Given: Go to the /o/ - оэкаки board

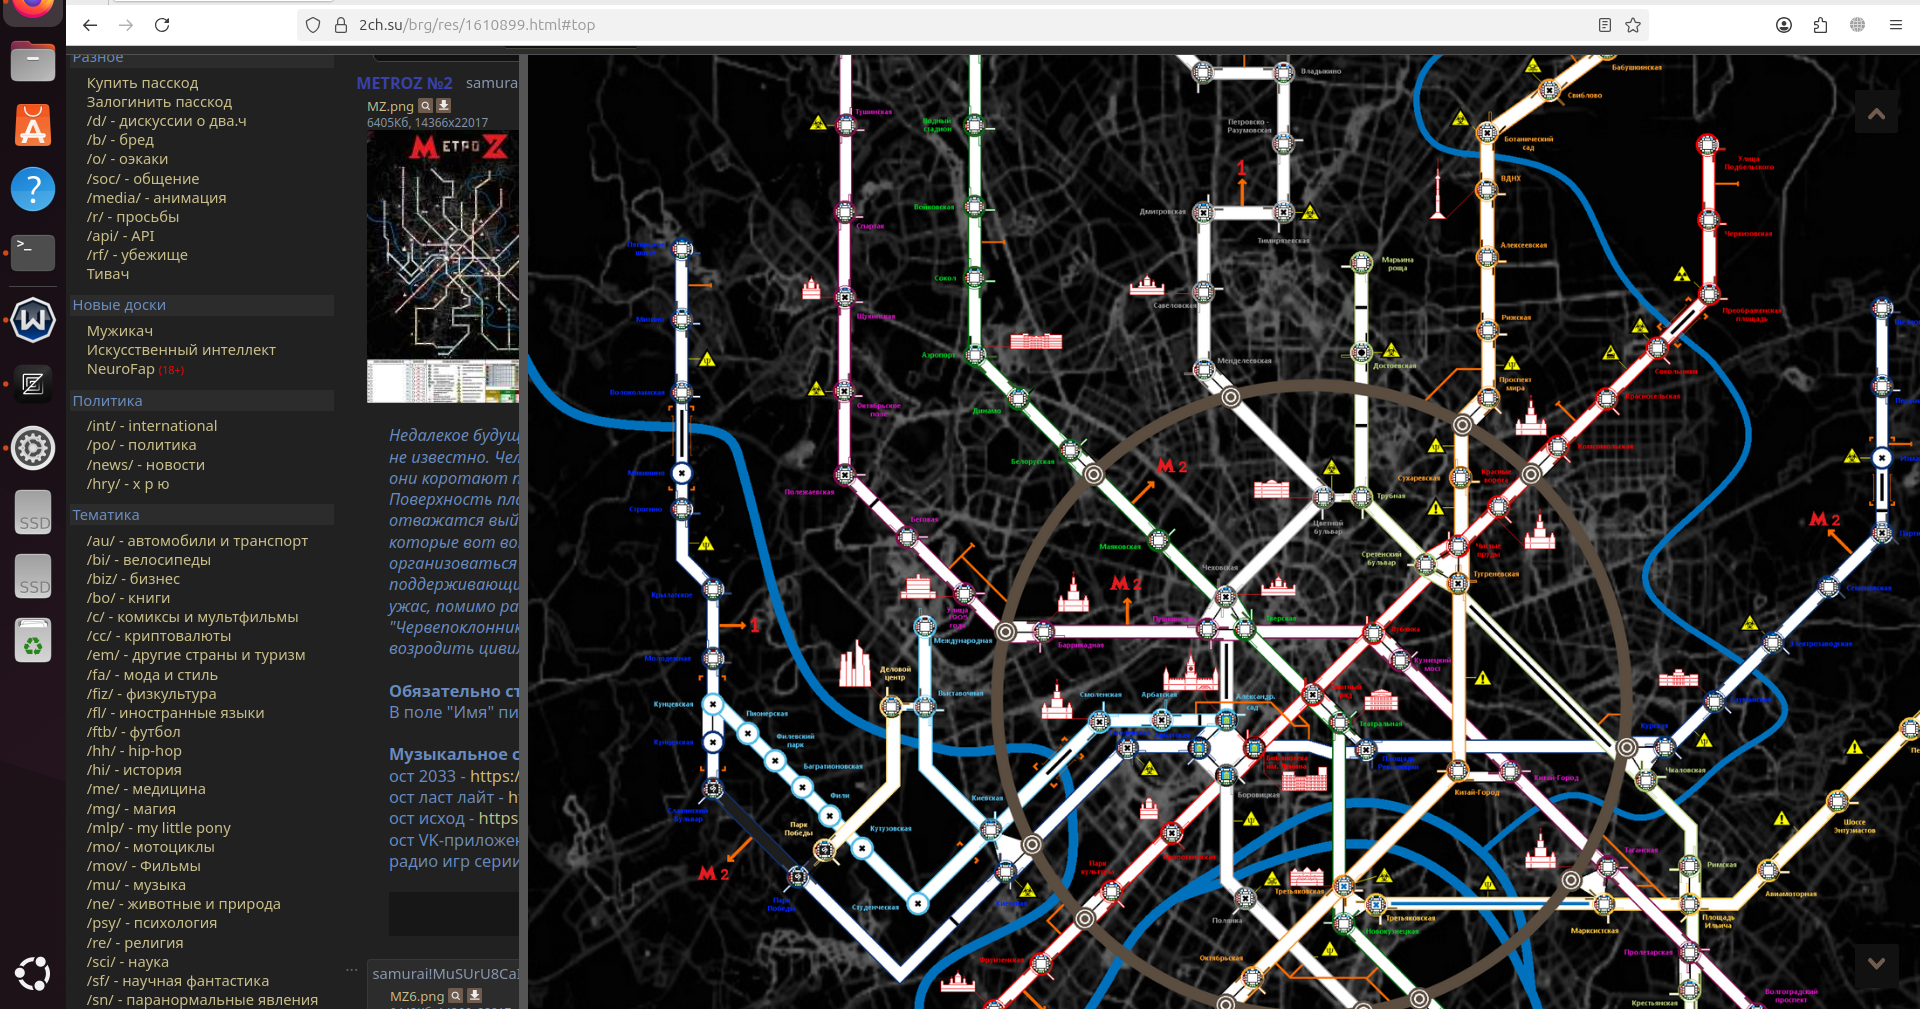Looking at the screenshot, I should coord(127,159).
